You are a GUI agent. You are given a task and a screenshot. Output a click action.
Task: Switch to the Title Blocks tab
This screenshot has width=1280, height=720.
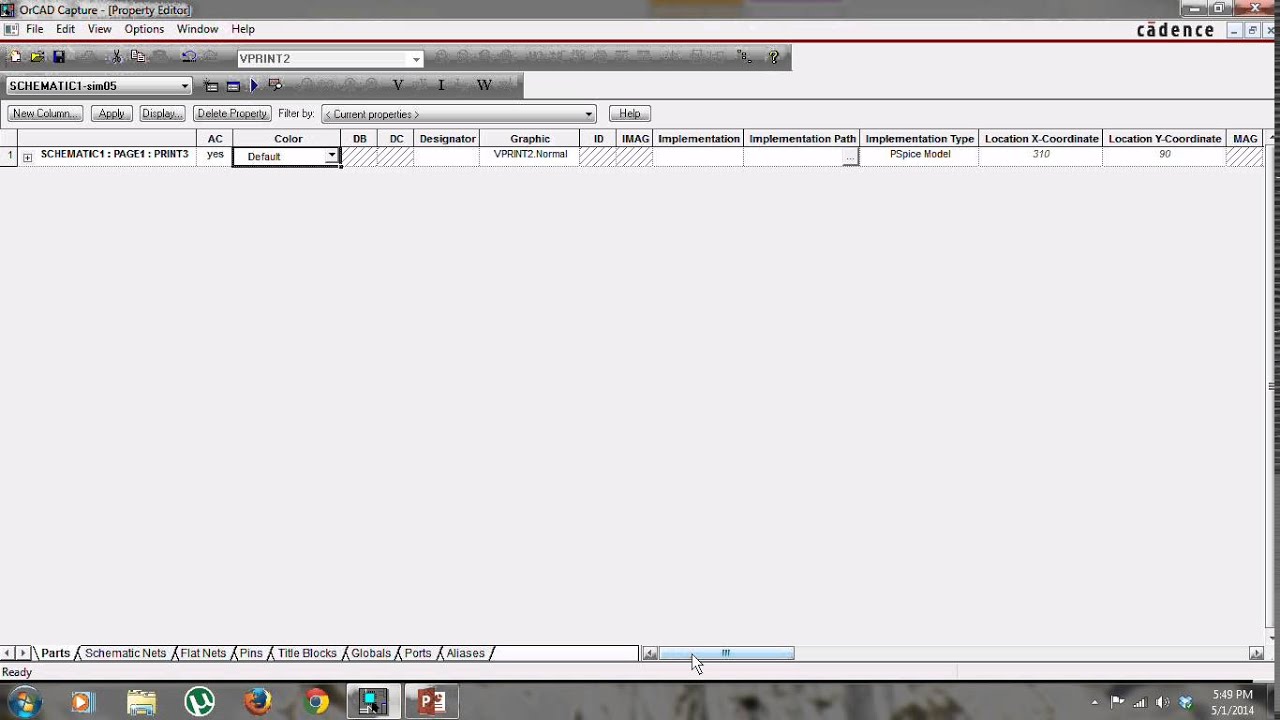(307, 653)
